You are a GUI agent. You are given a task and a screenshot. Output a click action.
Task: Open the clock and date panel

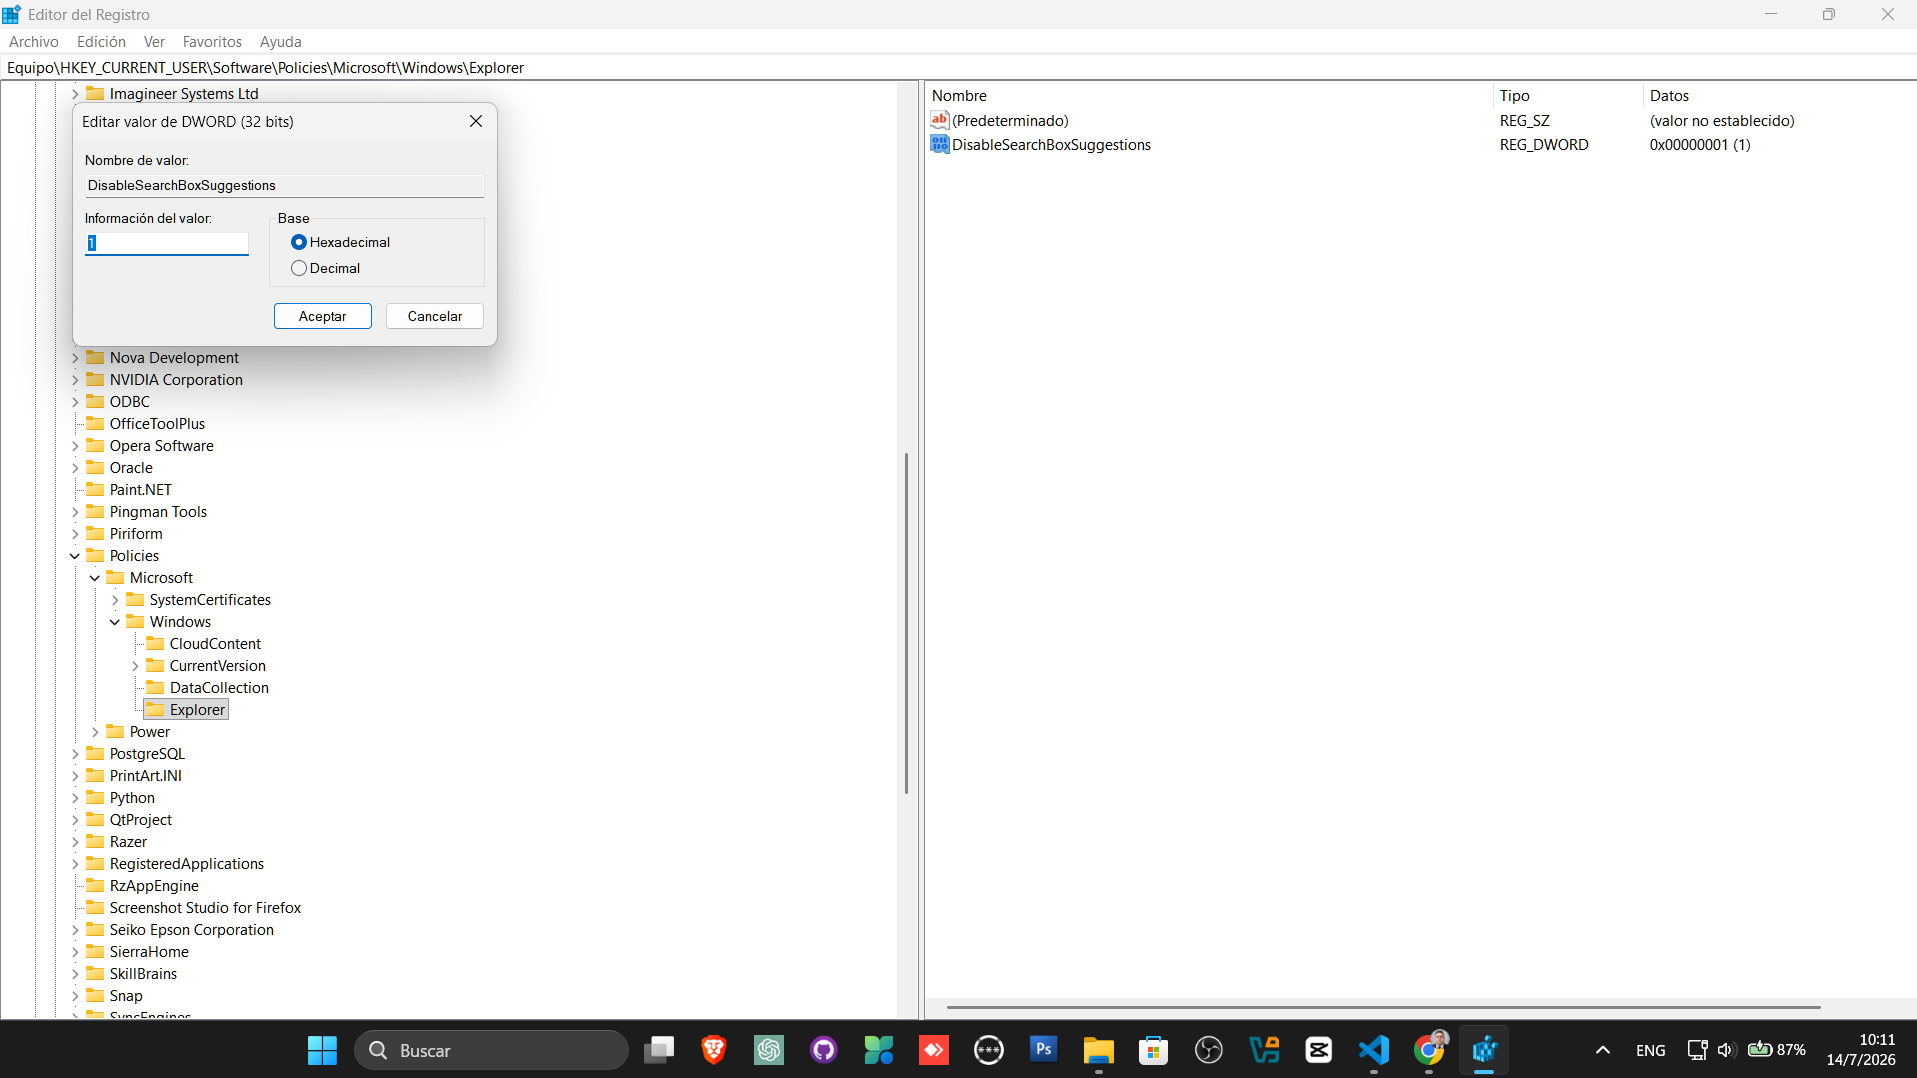(x=1861, y=1050)
